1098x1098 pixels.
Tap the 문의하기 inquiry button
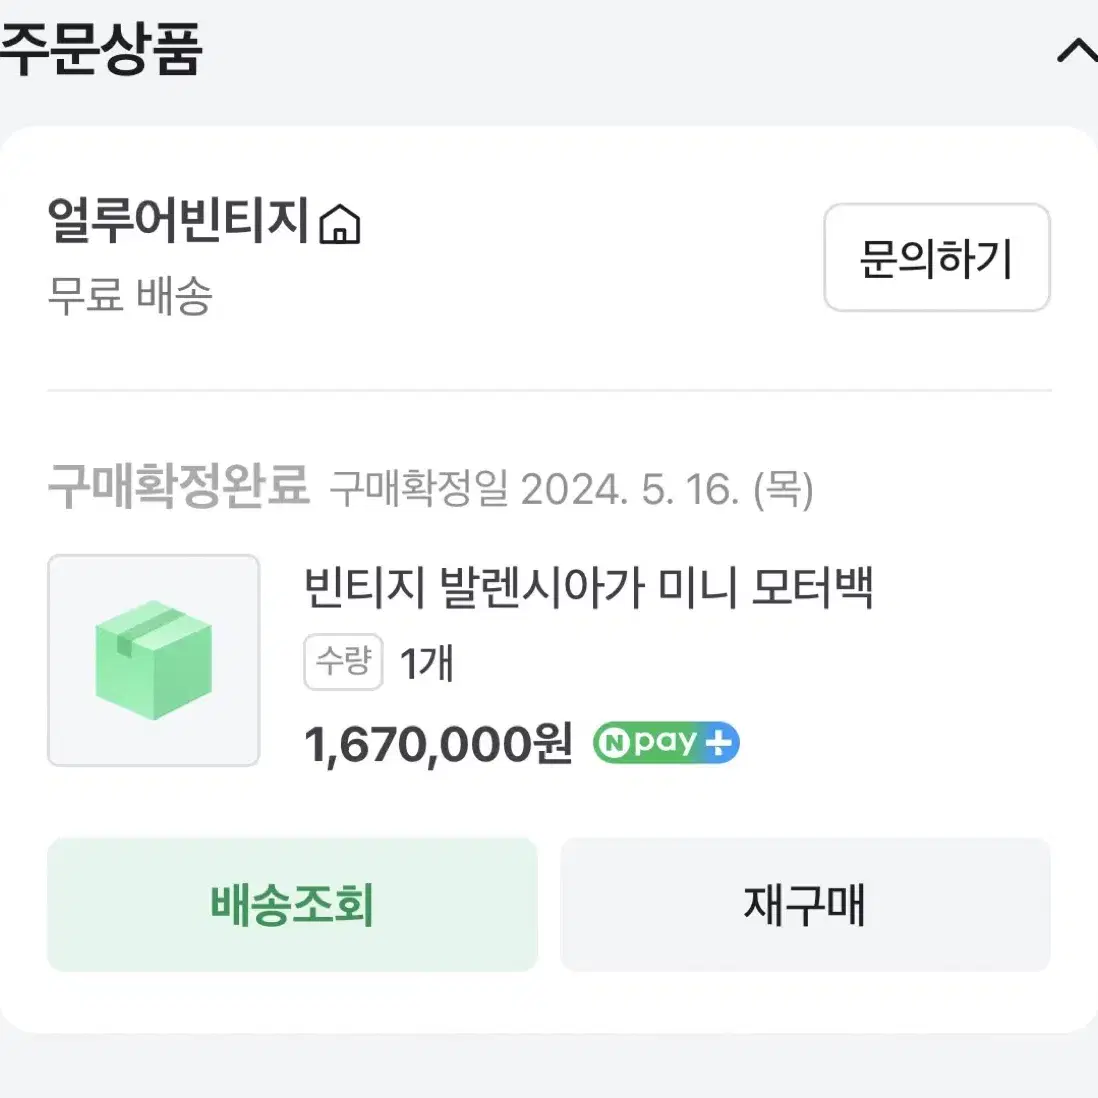(936, 257)
